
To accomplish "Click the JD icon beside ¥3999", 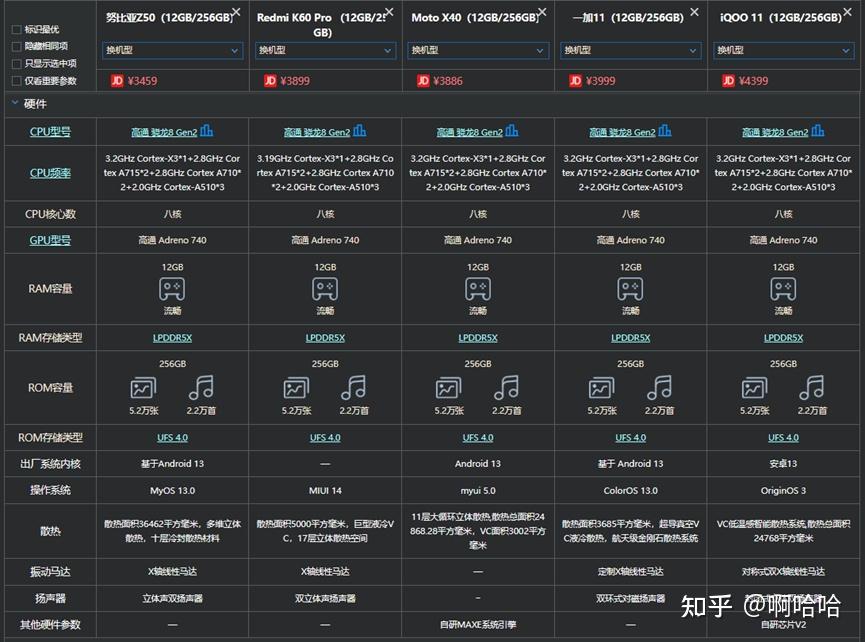I will pos(575,81).
